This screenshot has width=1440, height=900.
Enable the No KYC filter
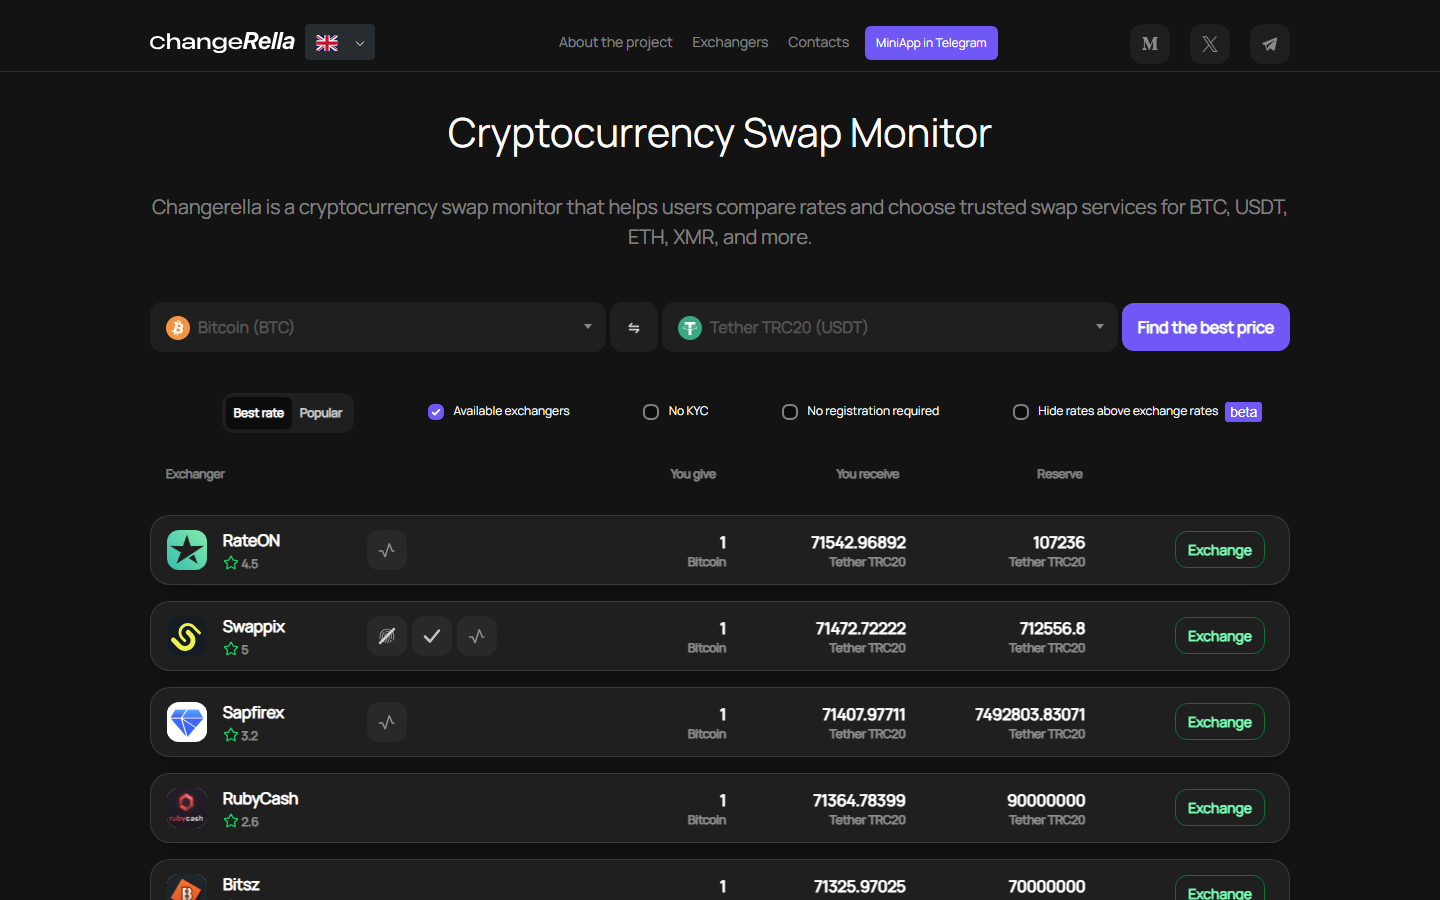pyautogui.click(x=651, y=412)
